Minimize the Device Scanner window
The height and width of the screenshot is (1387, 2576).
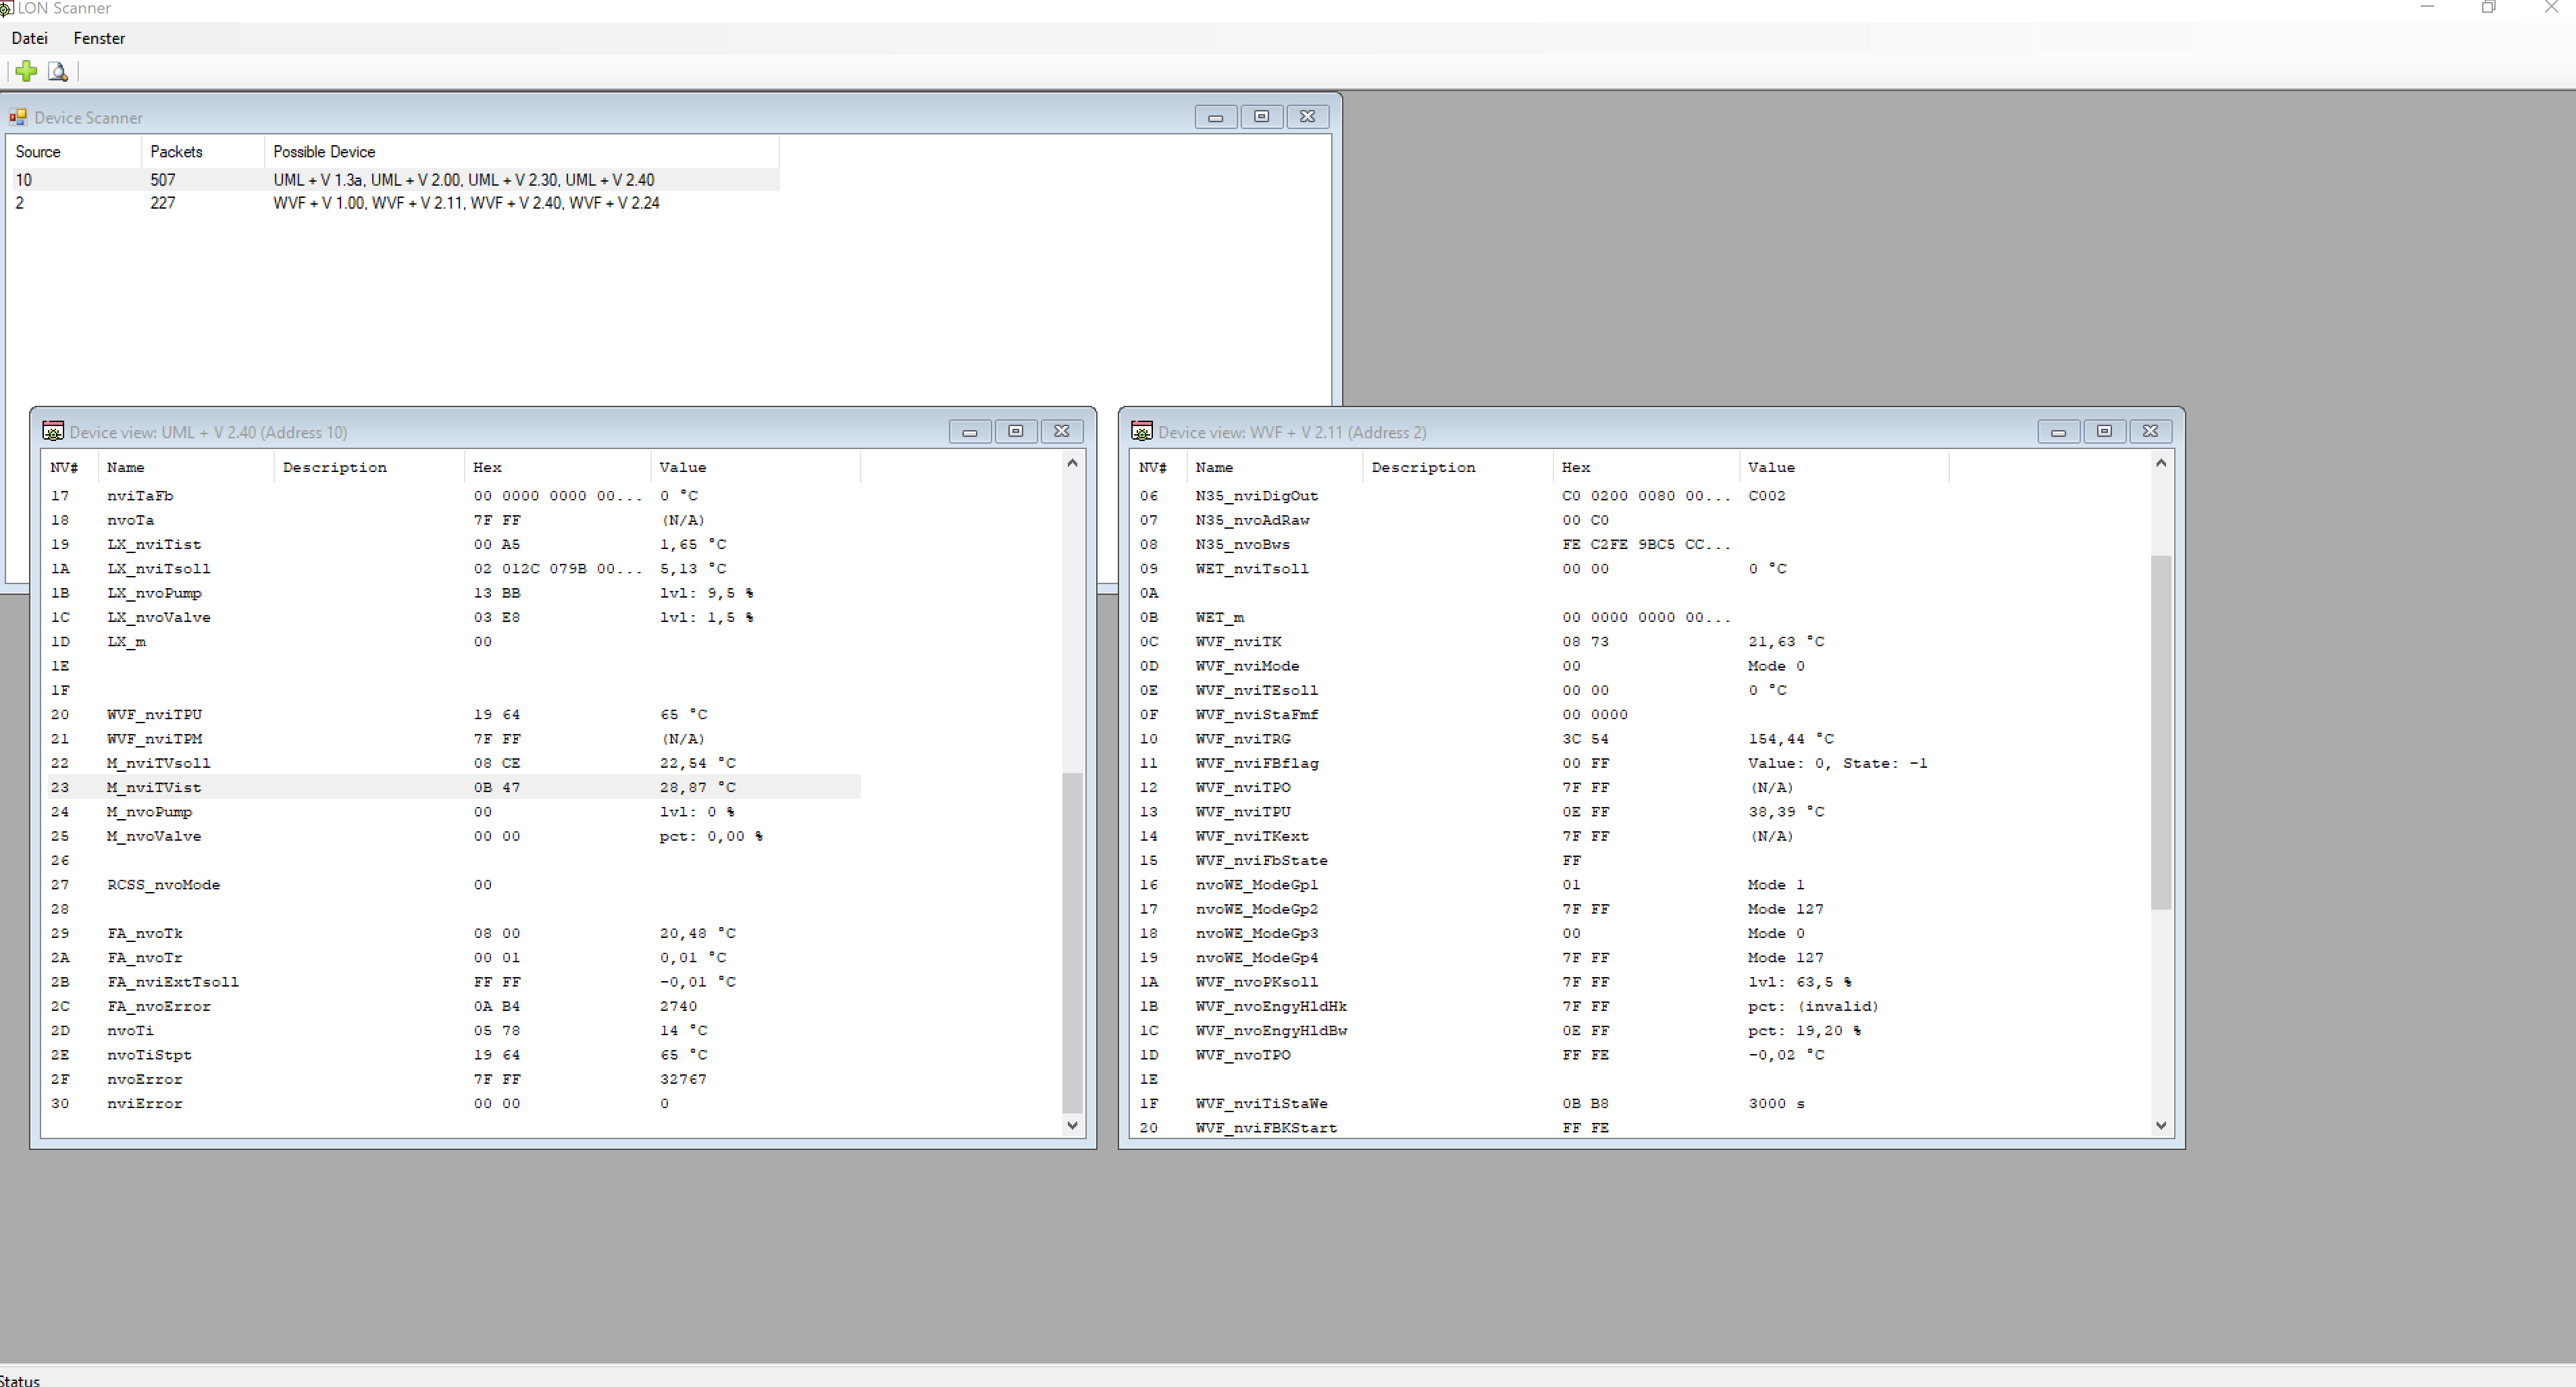coord(1215,117)
